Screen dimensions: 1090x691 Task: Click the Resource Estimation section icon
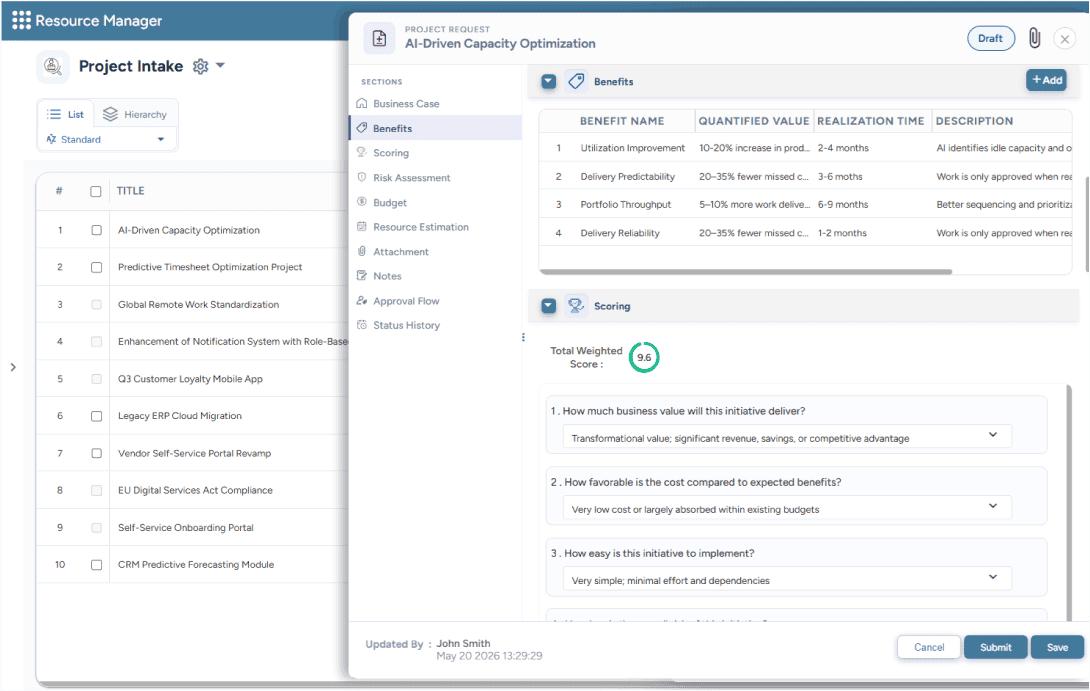click(361, 227)
